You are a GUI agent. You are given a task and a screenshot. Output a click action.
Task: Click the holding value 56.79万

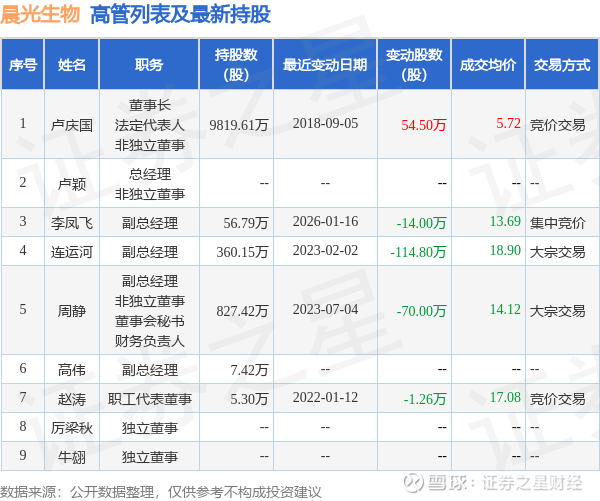(246, 223)
